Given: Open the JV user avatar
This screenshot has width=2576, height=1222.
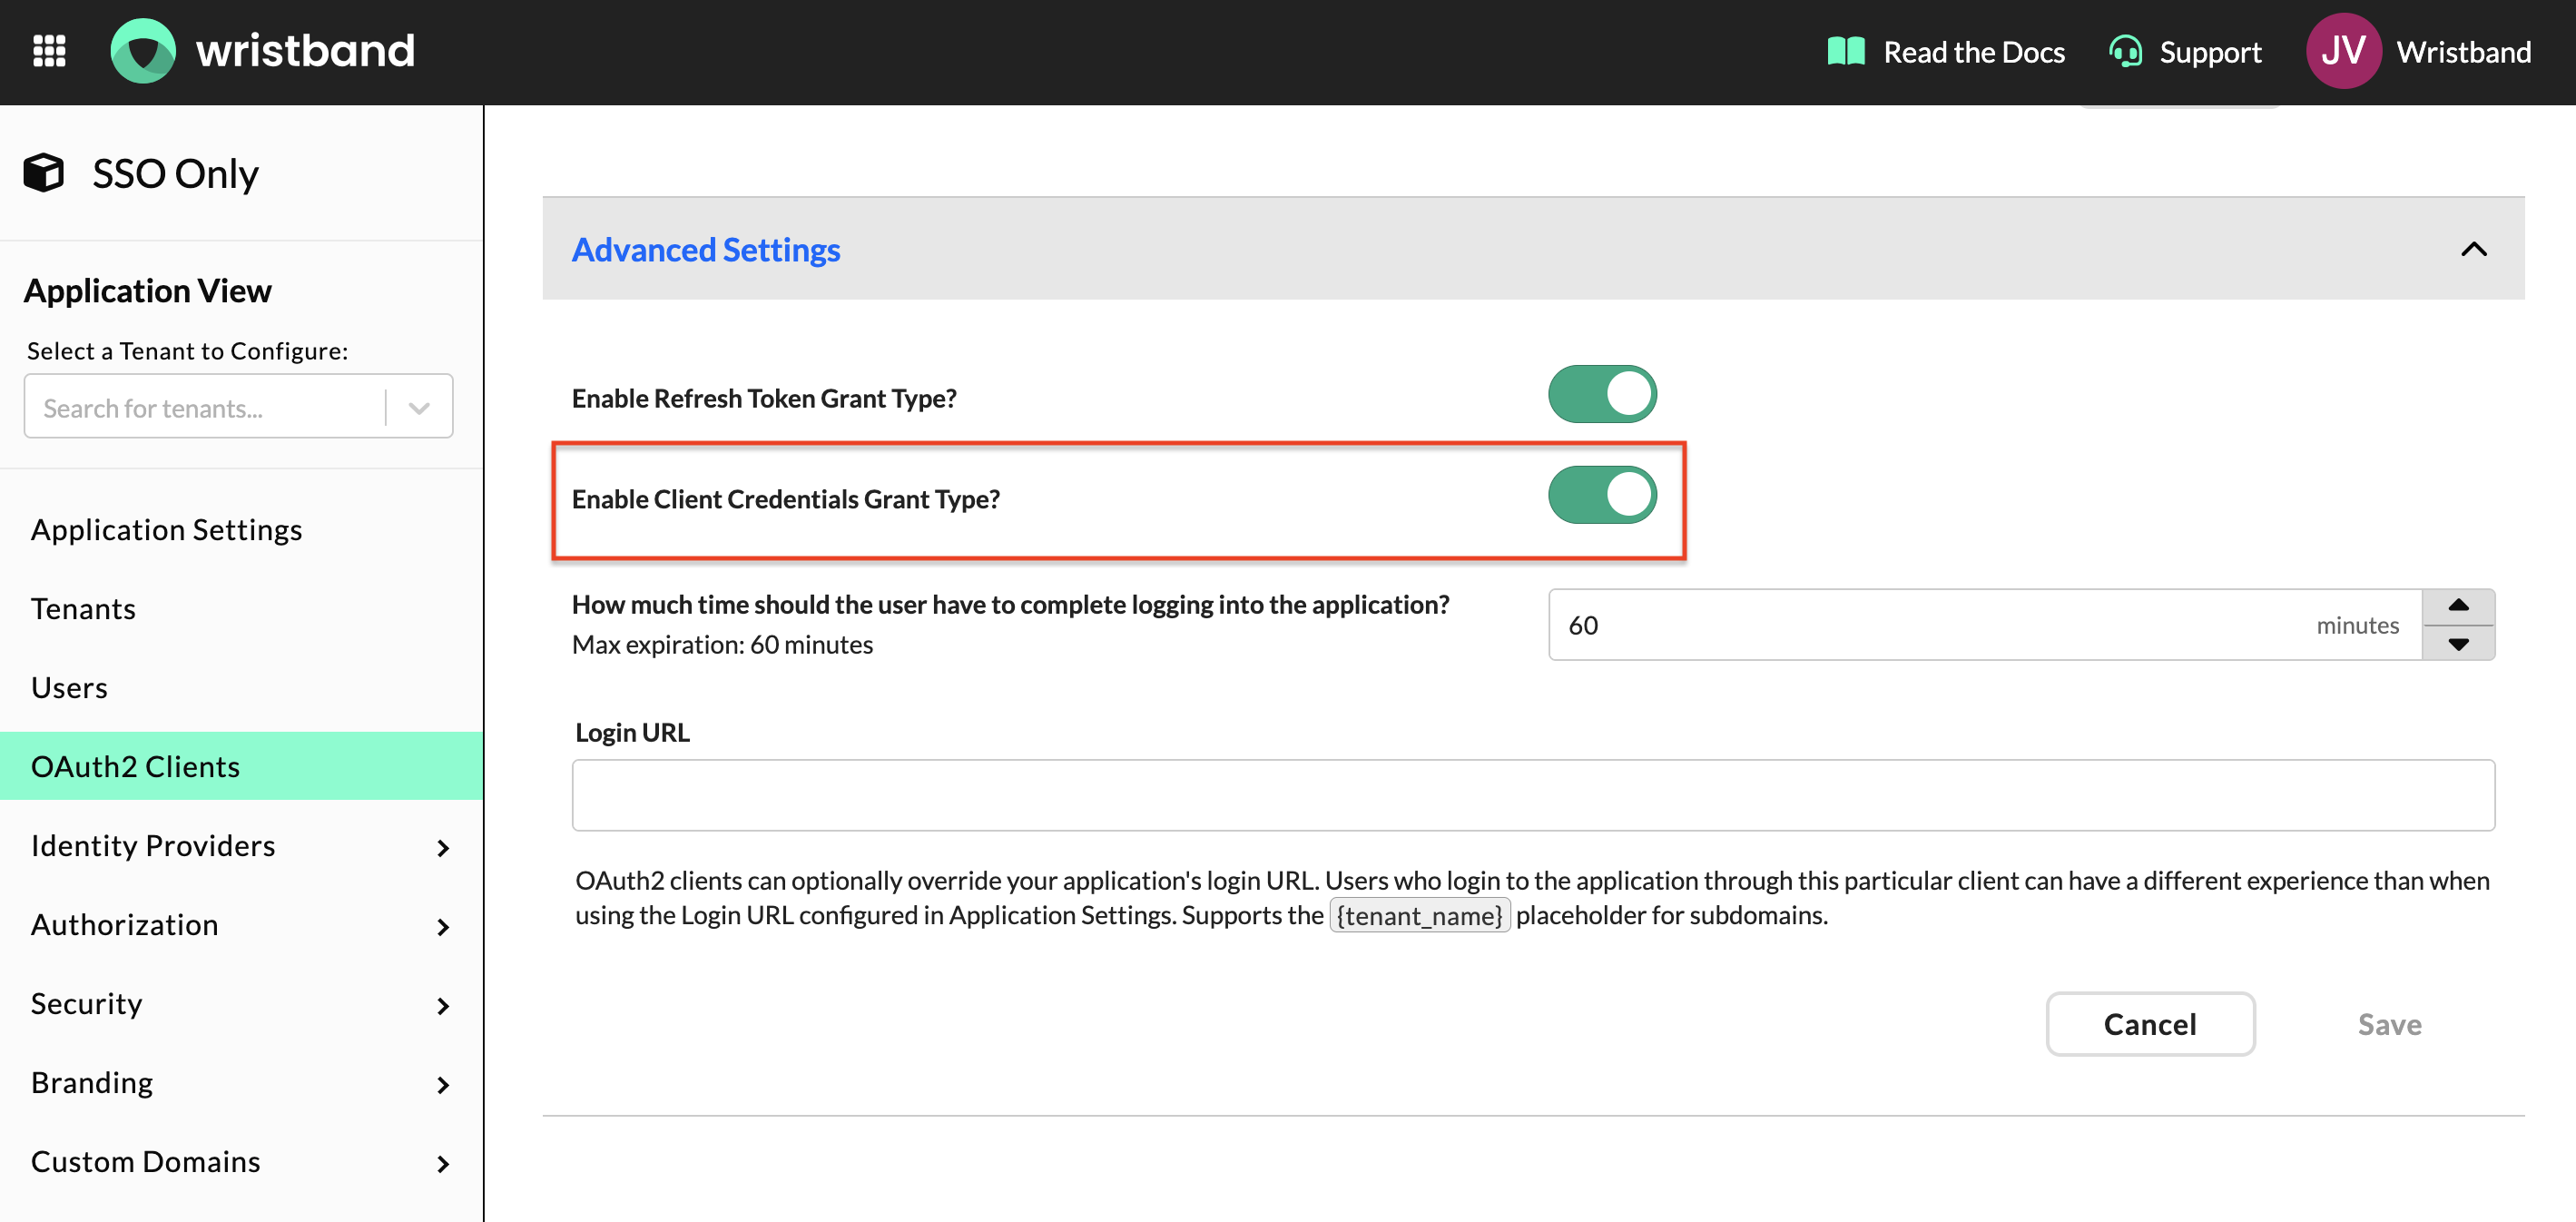Looking at the screenshot, I should (2343, 51).
